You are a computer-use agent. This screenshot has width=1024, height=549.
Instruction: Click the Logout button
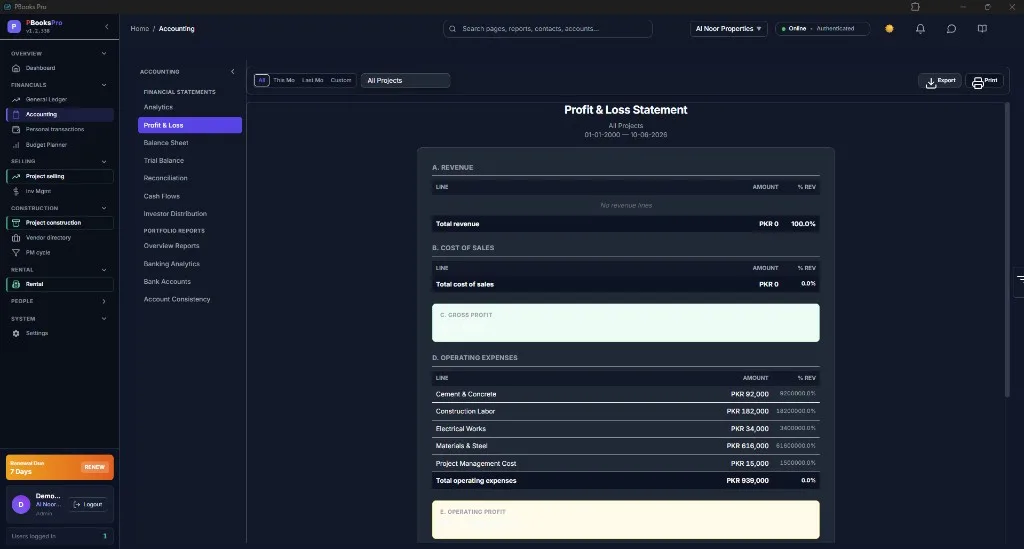click(88, 504)
